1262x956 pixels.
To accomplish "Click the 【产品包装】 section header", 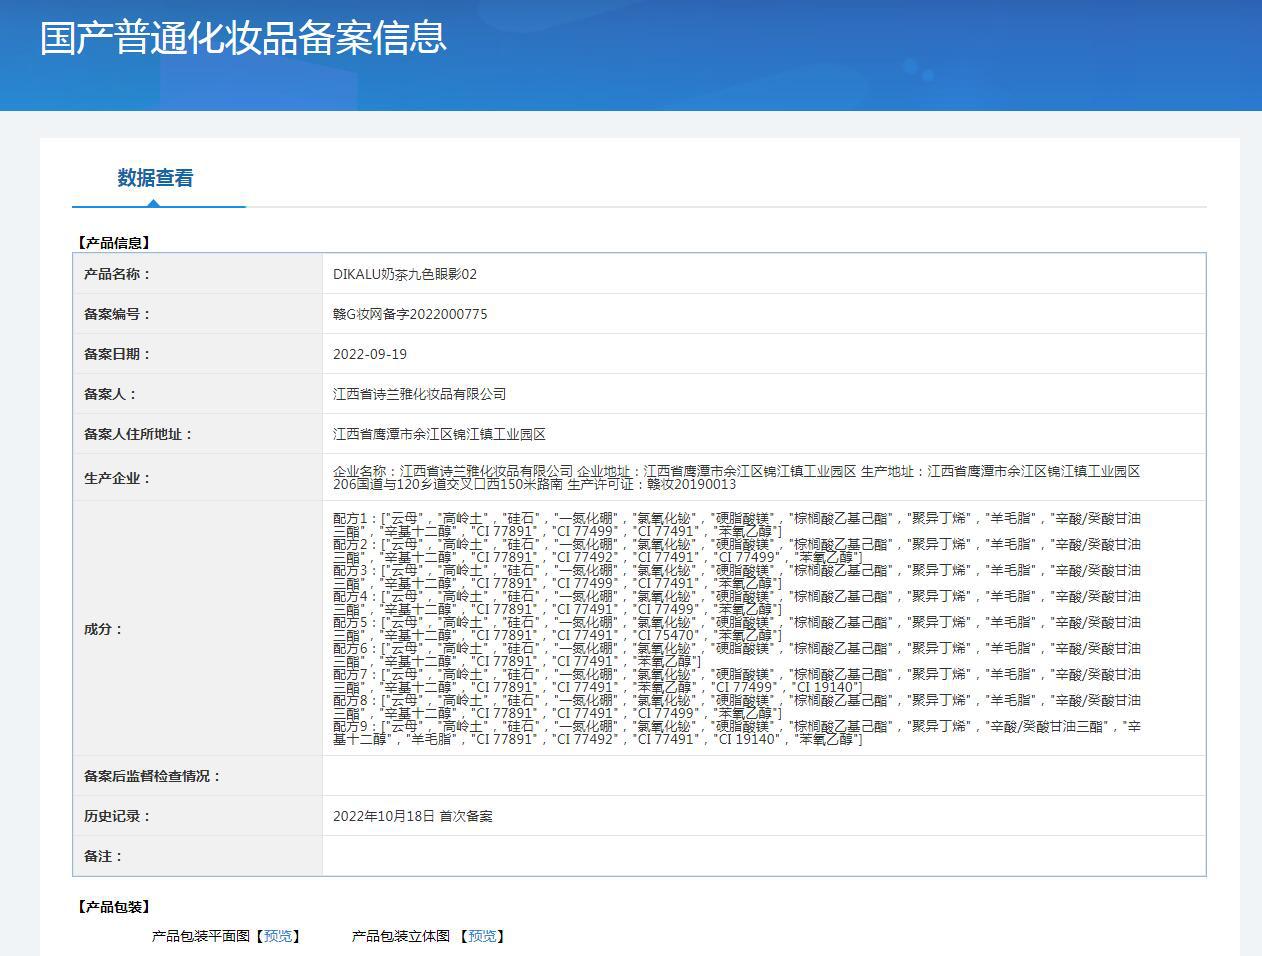I will pos(113,907).
